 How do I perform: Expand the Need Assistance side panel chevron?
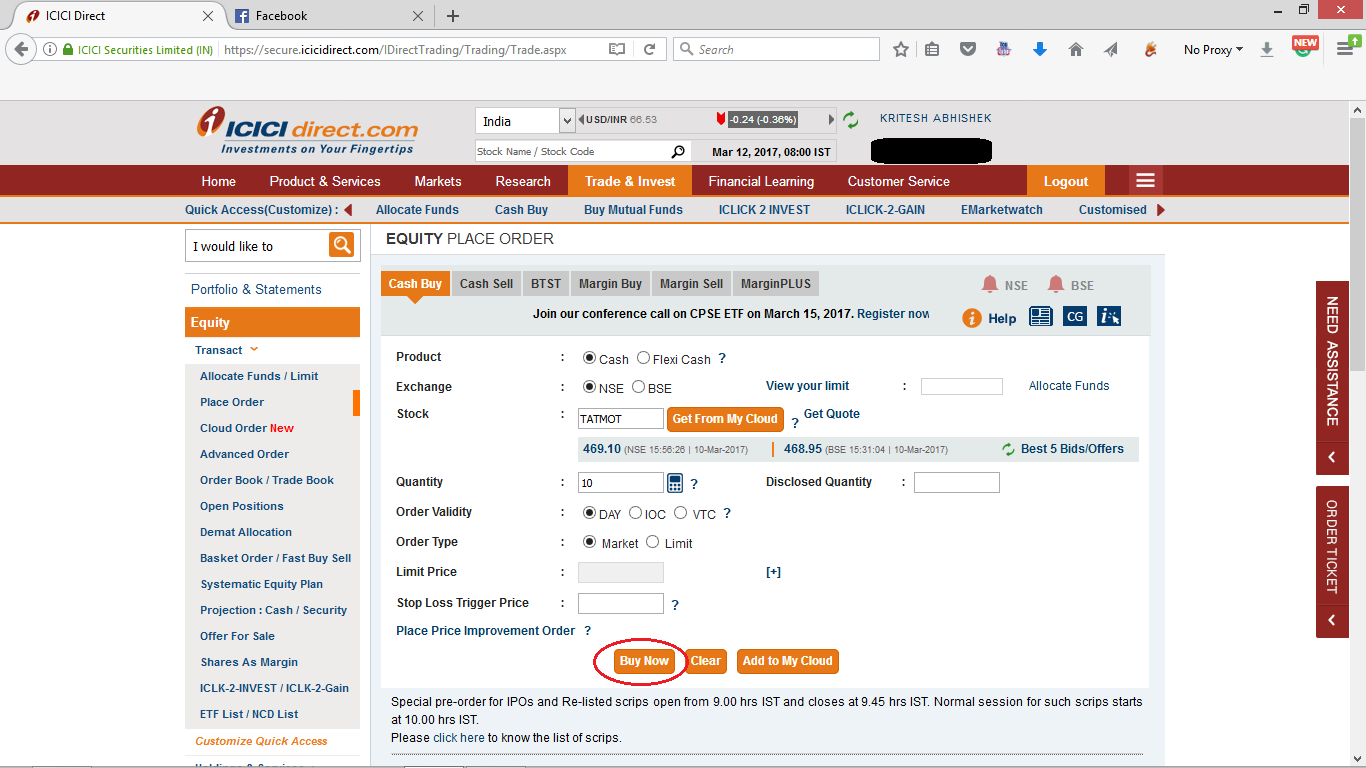pos(1331,457)
